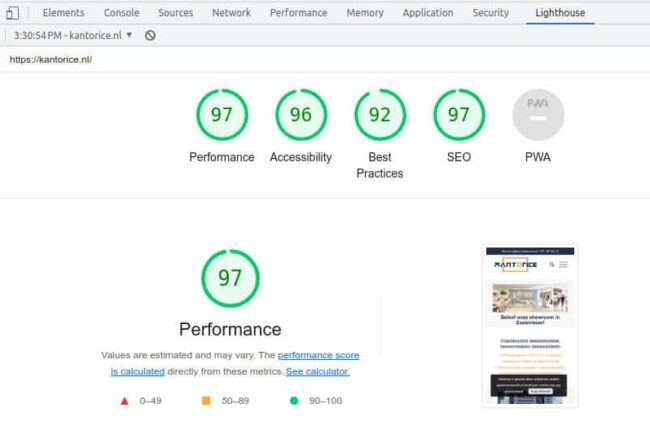
Task: Toggle the device toolbar icon
Action: [12, 13]
